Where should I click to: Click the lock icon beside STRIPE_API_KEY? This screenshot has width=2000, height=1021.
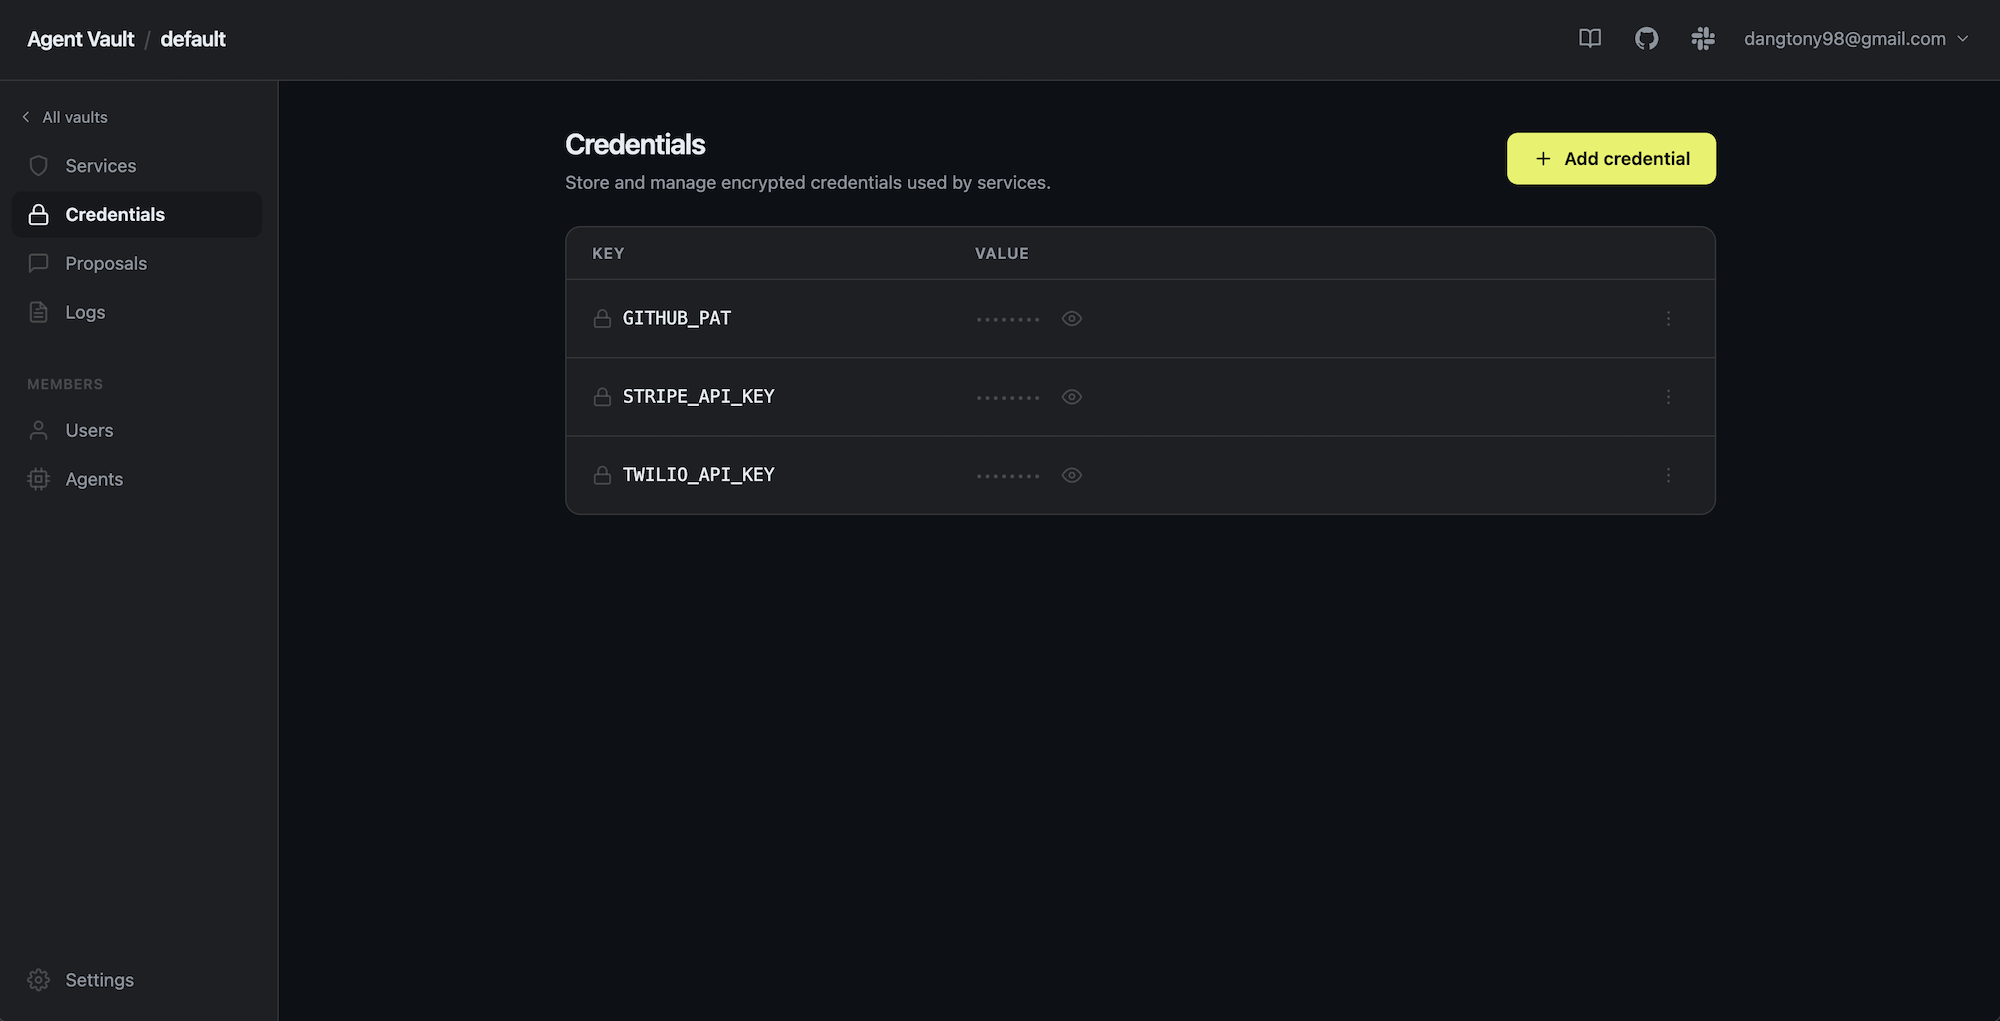[602, 397]
